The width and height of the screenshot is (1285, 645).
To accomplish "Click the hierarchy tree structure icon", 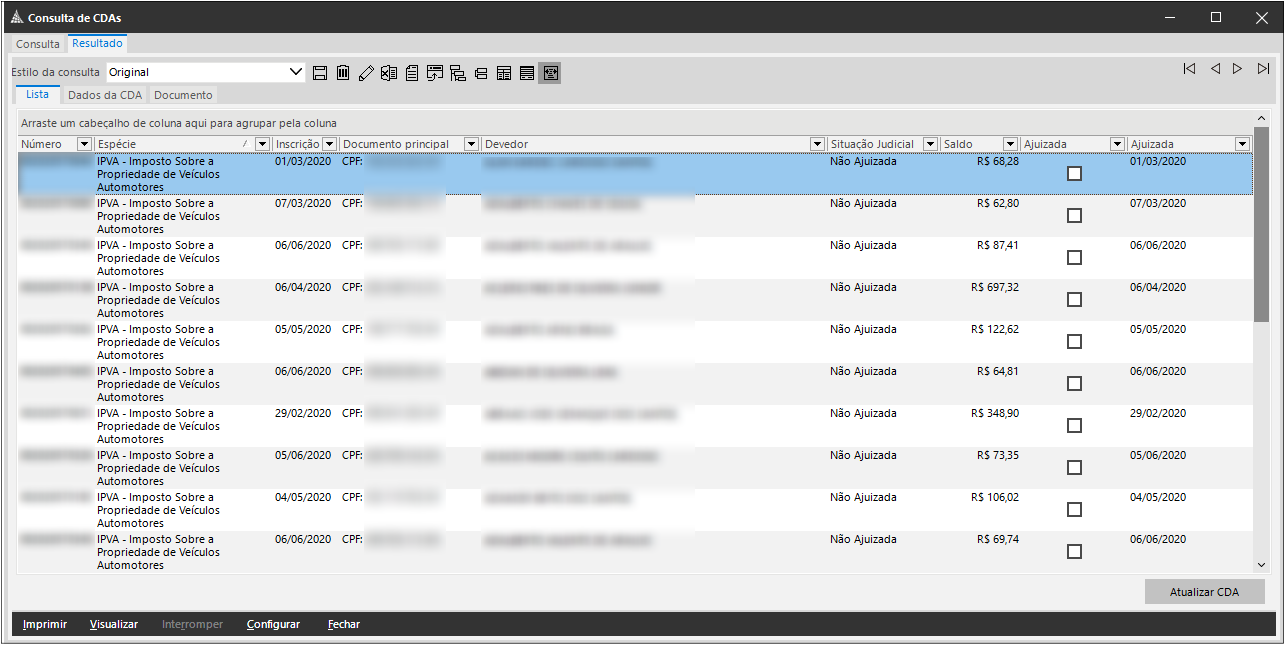I will (x=458, y=72).
